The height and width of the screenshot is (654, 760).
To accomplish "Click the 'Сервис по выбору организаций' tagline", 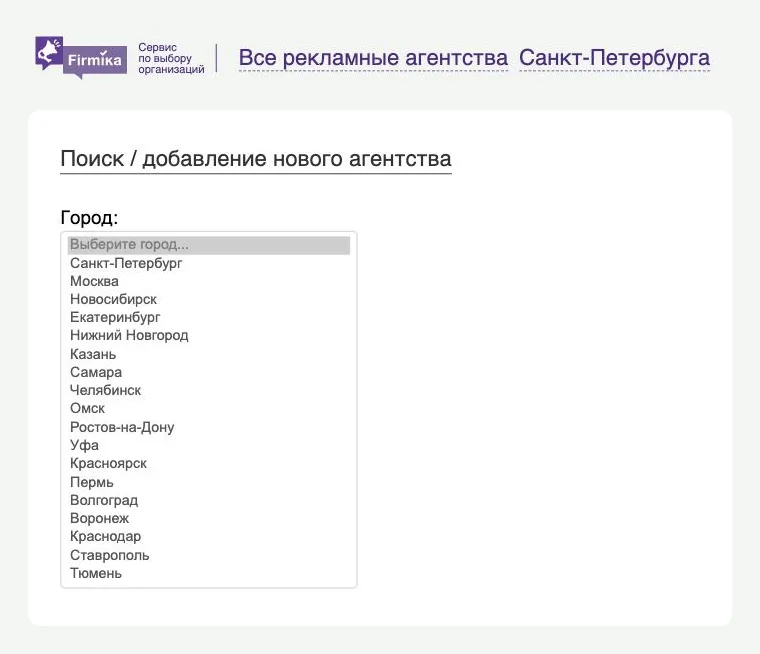I will (x=171, y=58).
